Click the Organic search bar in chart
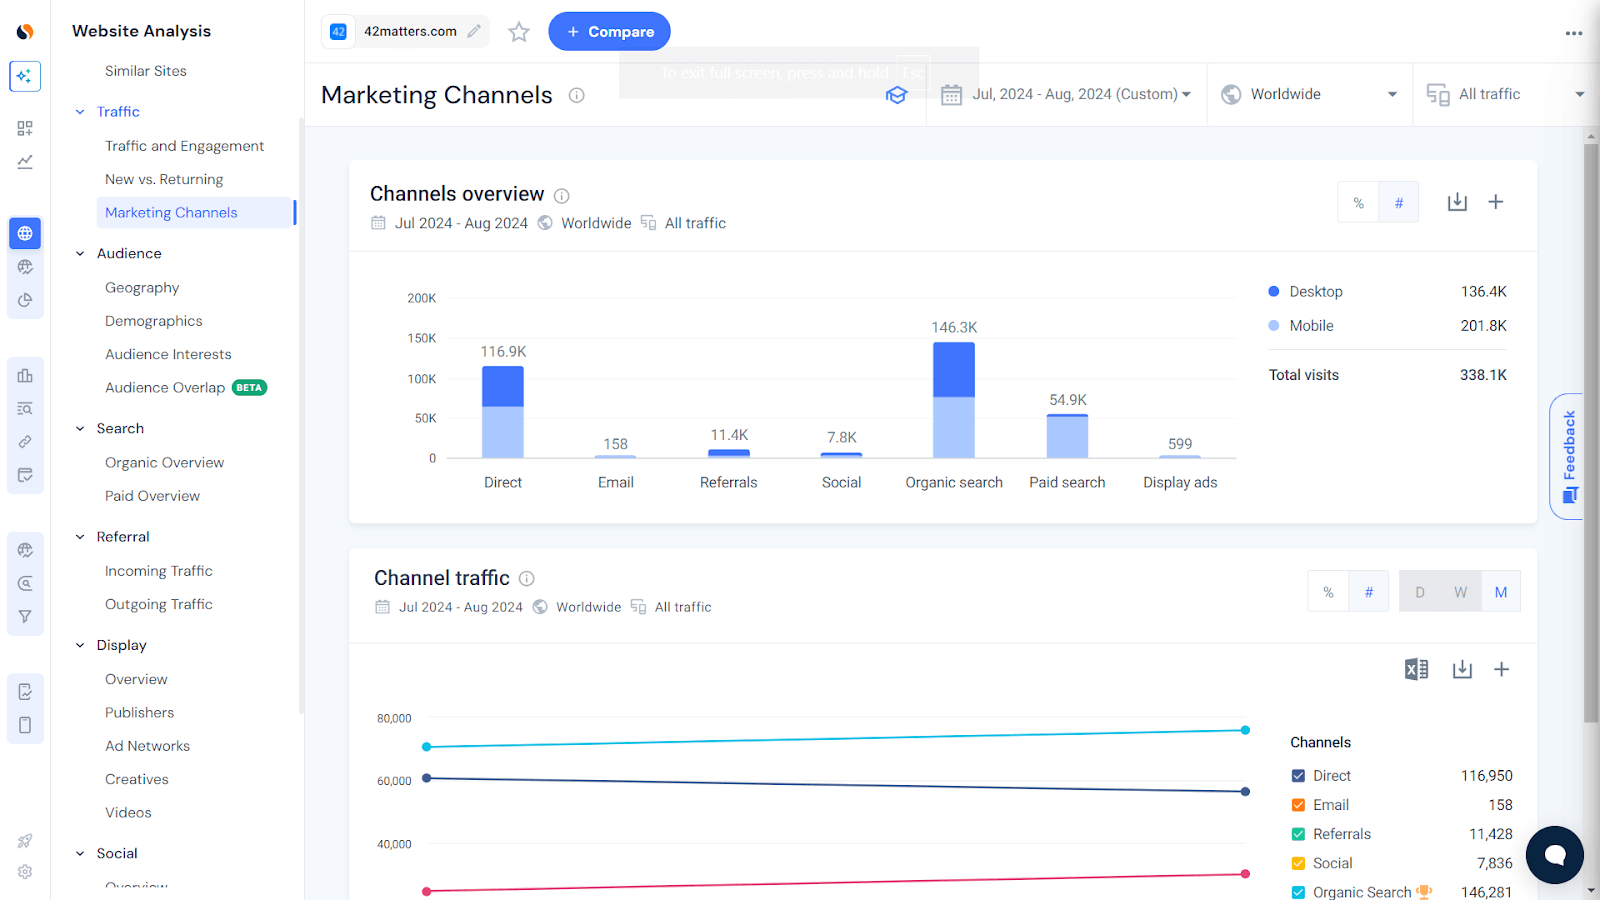Image resolution: width=1600 pixels, height=900 pixels. click(954, 400)
